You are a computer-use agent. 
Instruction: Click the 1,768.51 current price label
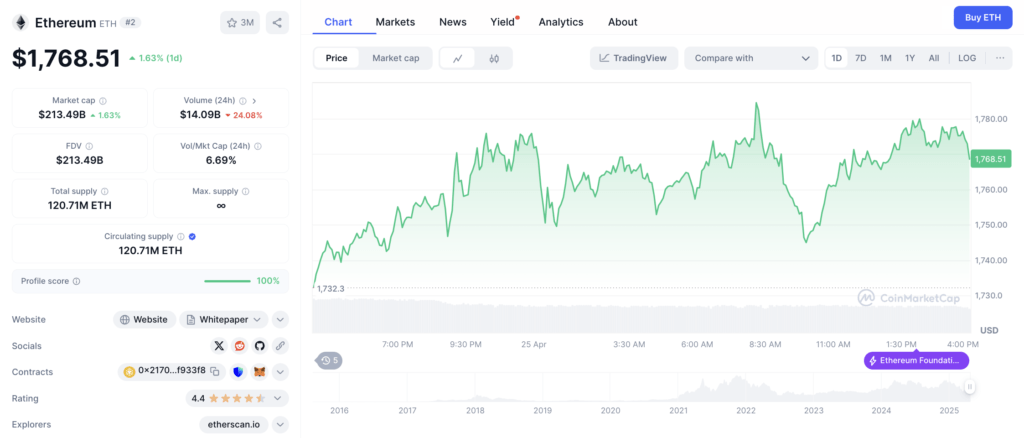991,159
